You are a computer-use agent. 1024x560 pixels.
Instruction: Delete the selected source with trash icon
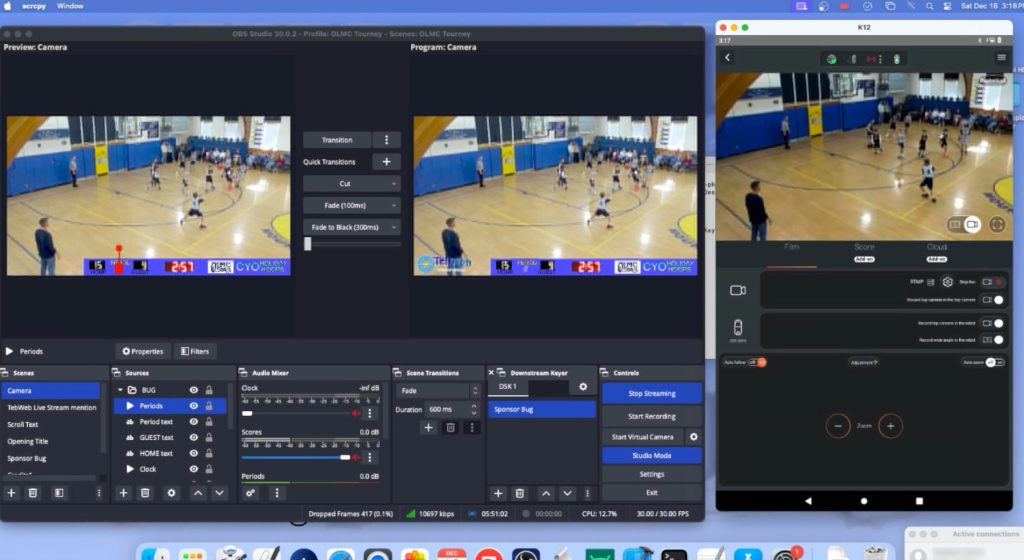[146, 493]
